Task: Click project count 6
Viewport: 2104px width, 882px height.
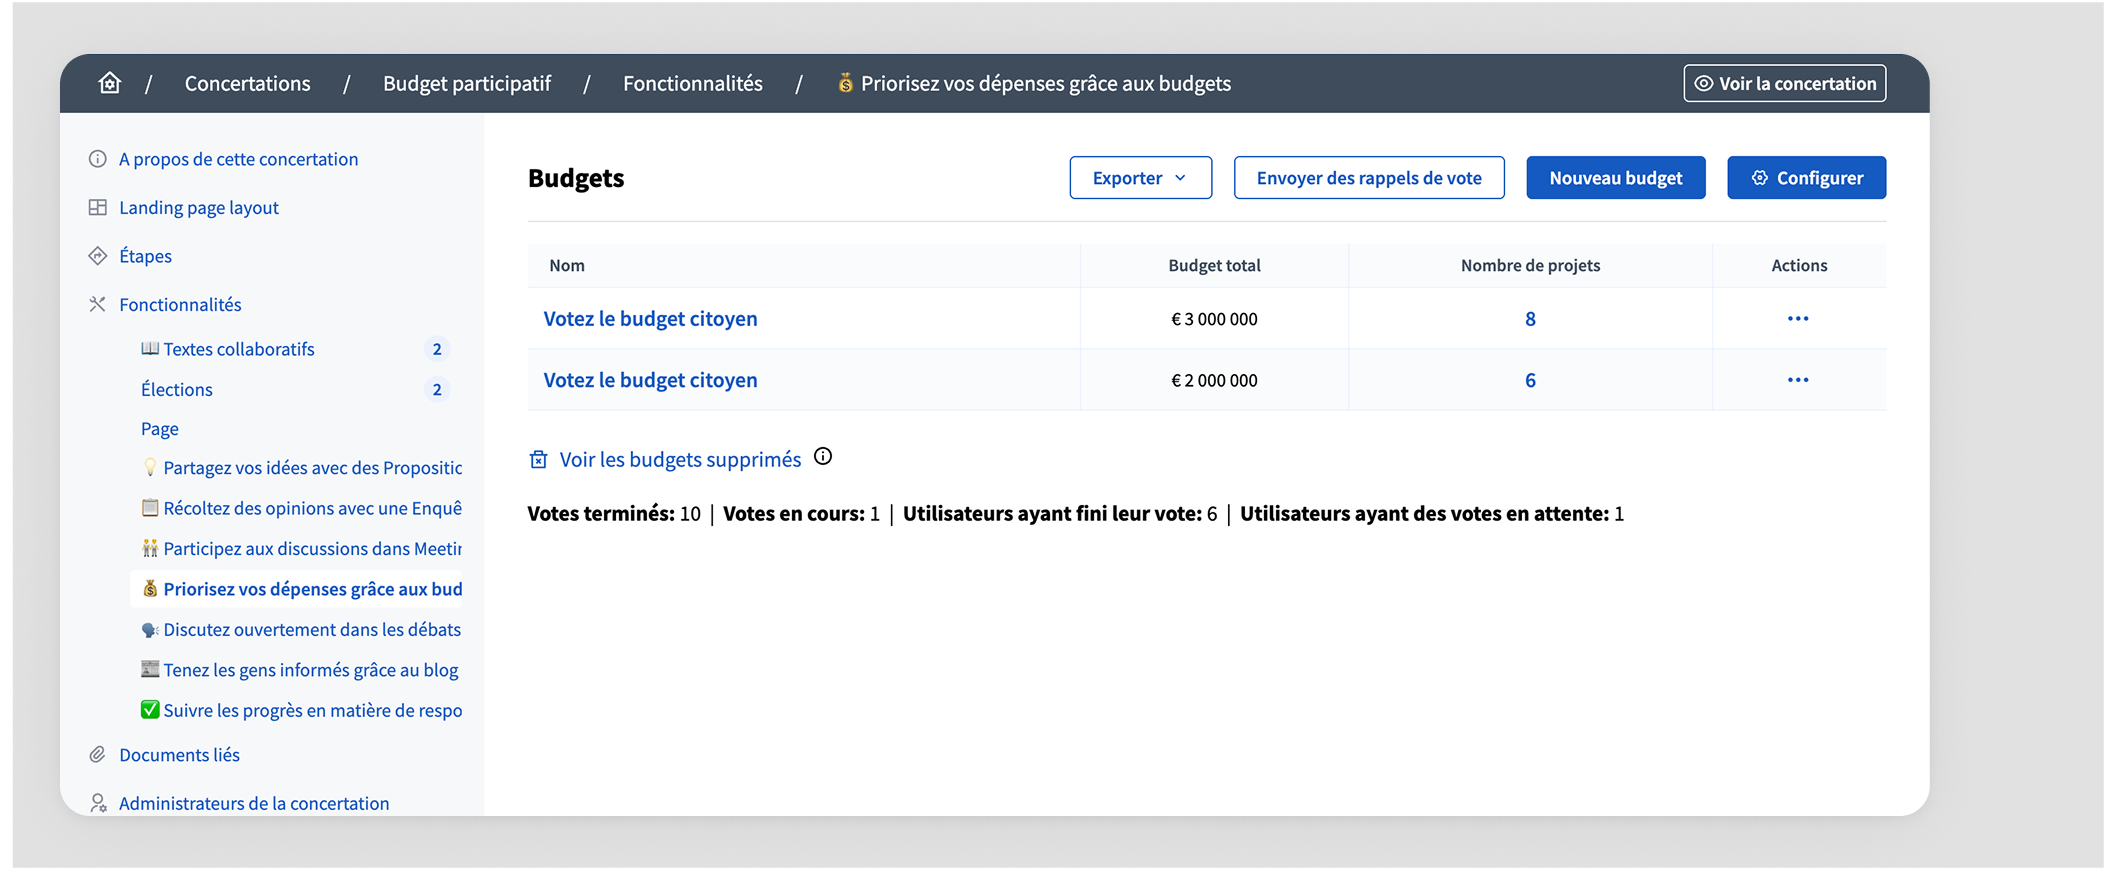Action: (1530, 380)
